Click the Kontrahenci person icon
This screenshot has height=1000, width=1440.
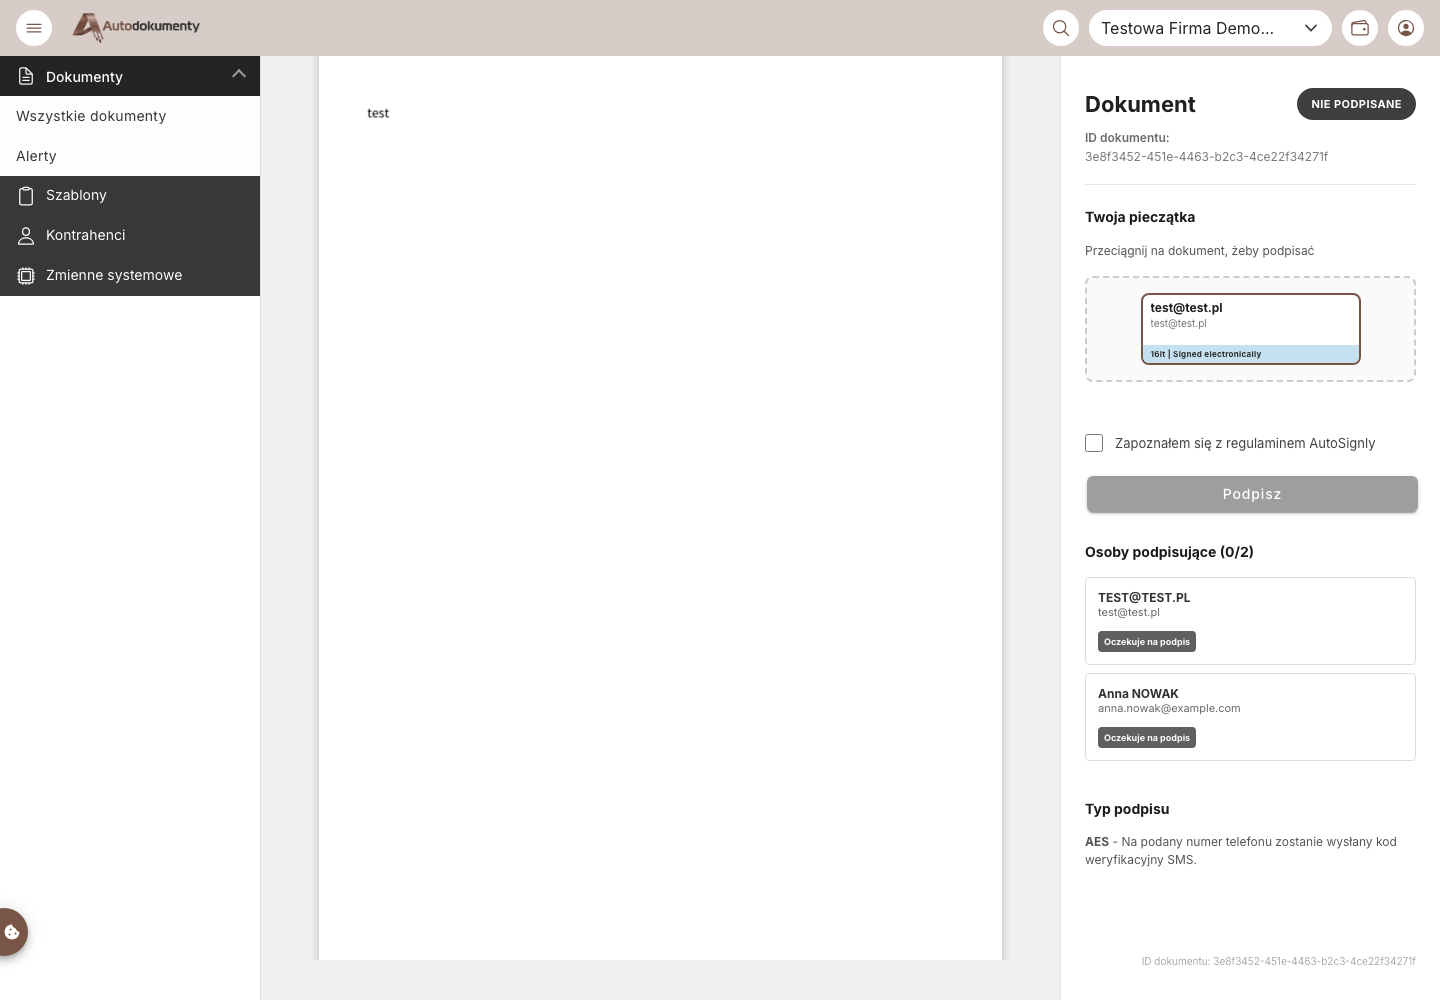26,235
